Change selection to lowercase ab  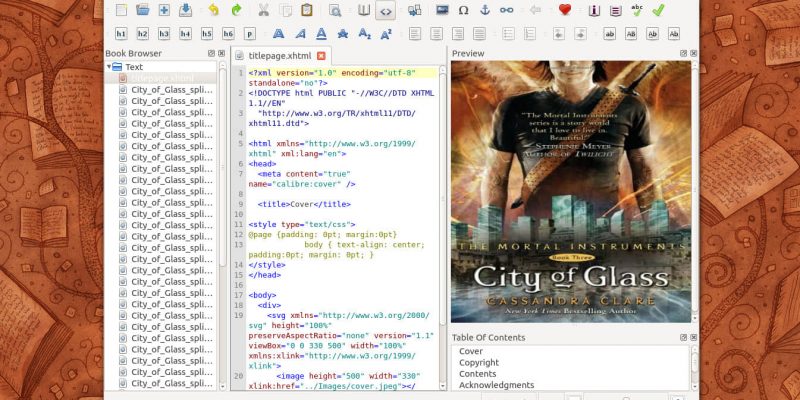tap(609, 34)
